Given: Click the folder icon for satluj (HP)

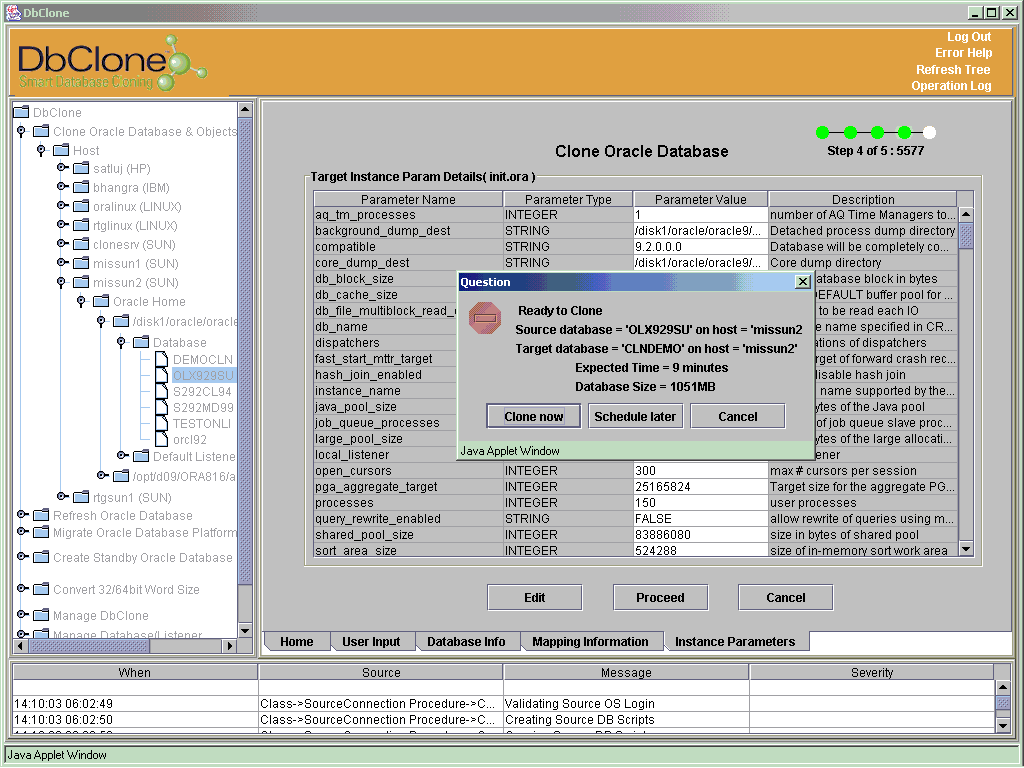Looking at the screenshot, I should coord(81,168).
